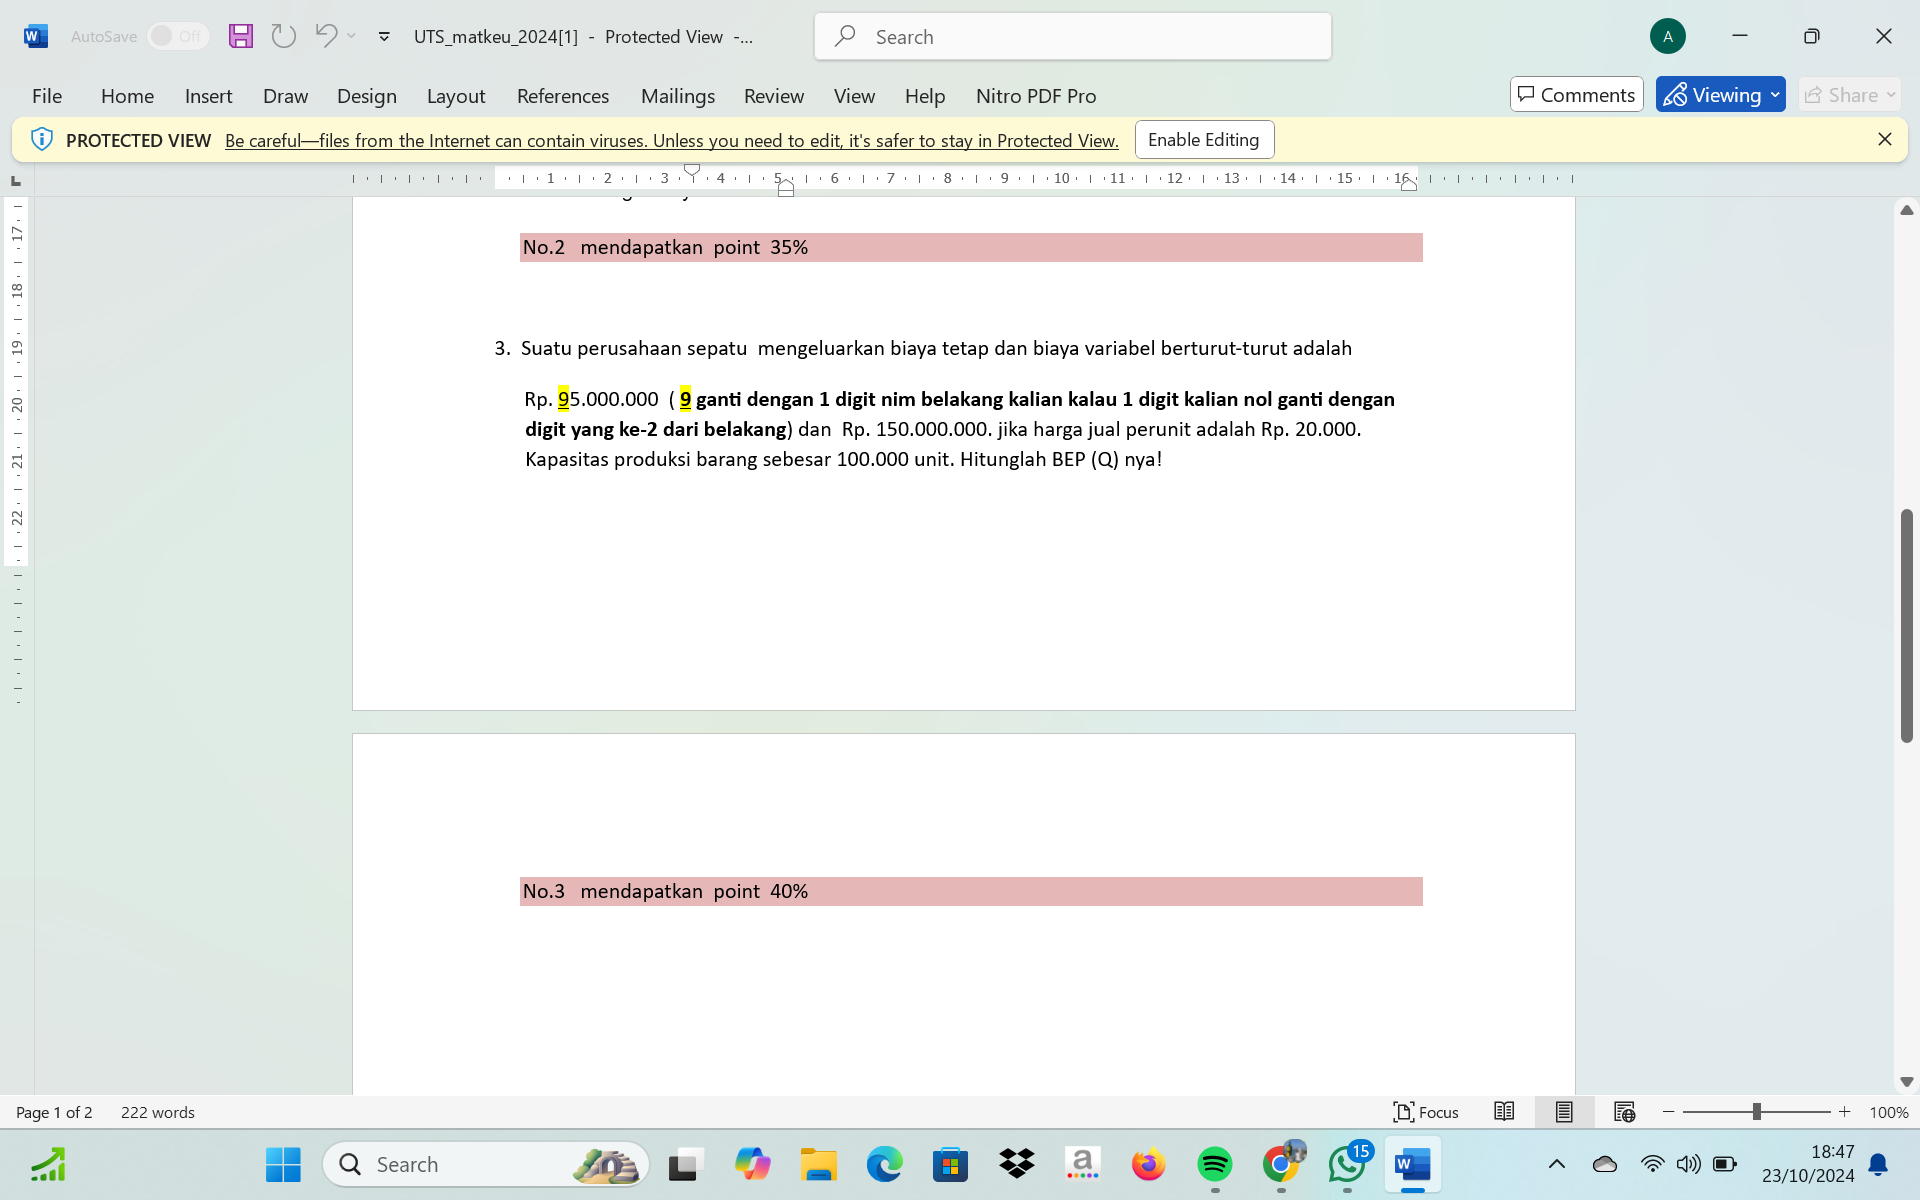Open the Nitro PDF Pro tab

click(1036, 95)
